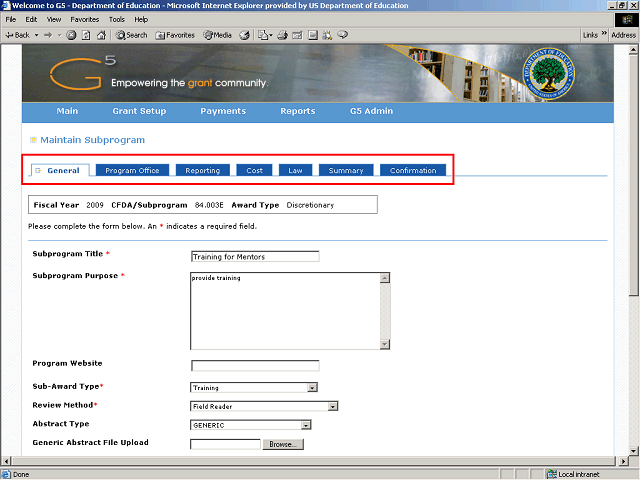
Task: Click the Research toolbar icon
Action: click(327, 35)
